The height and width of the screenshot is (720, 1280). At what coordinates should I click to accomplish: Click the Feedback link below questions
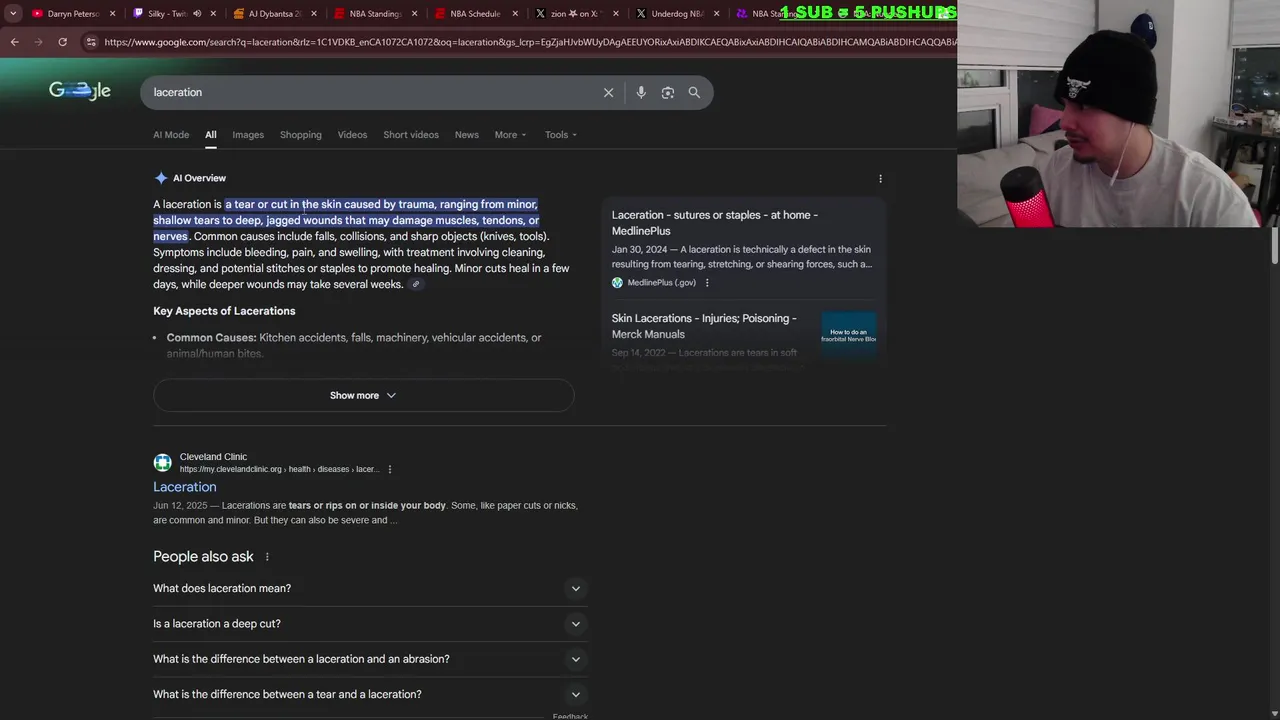coord(570,716)
